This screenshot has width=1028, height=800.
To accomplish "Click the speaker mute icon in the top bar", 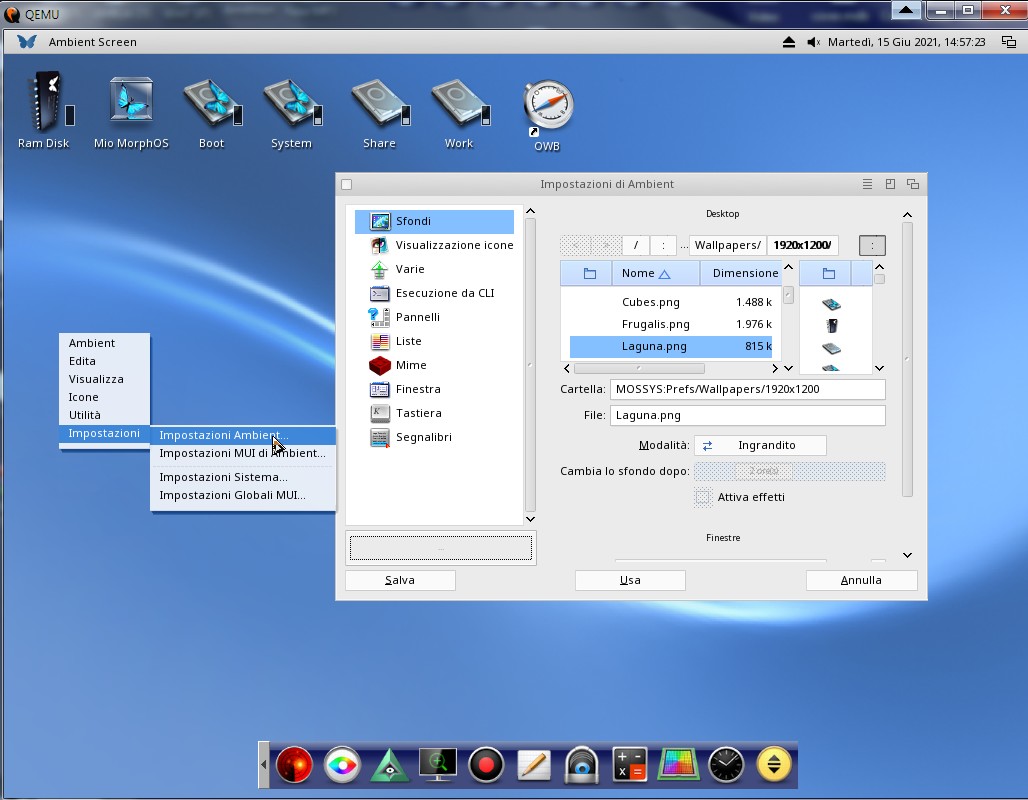I will click(x=813, y=42).
